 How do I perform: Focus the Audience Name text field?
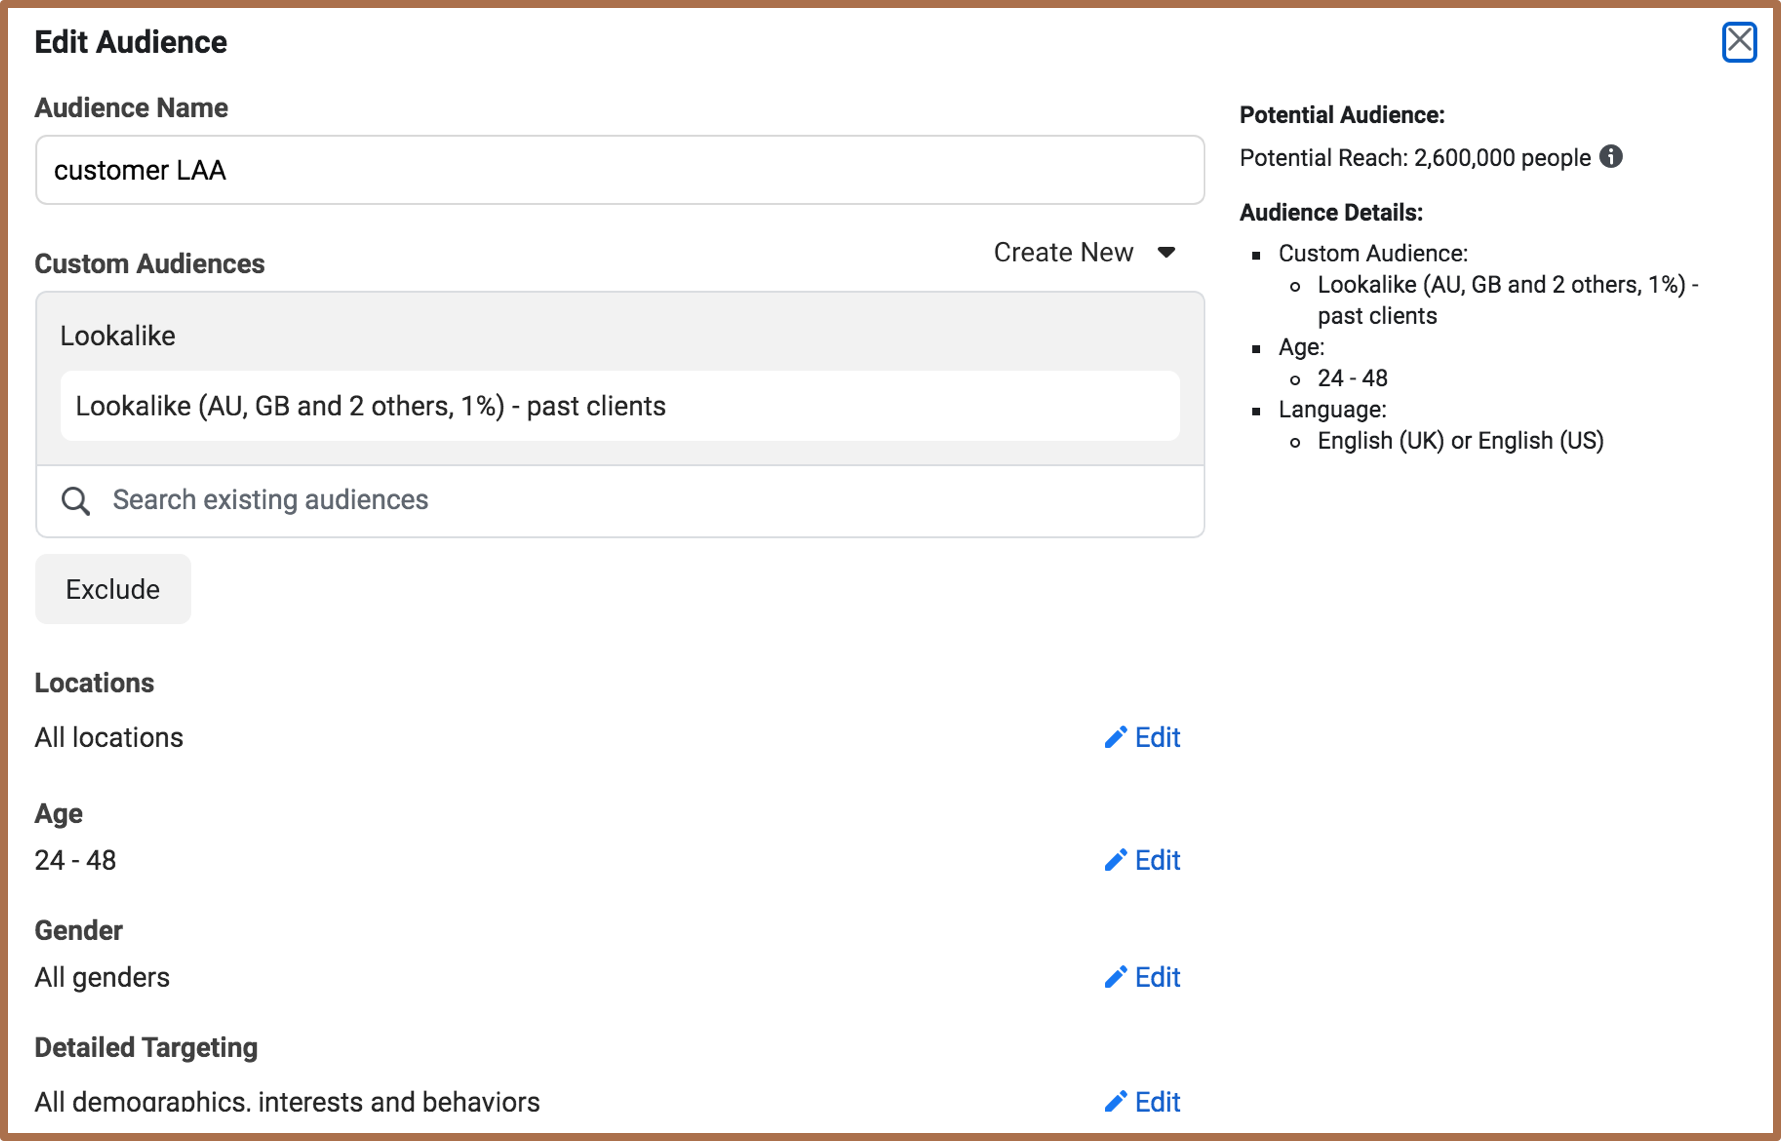(619, 171)
